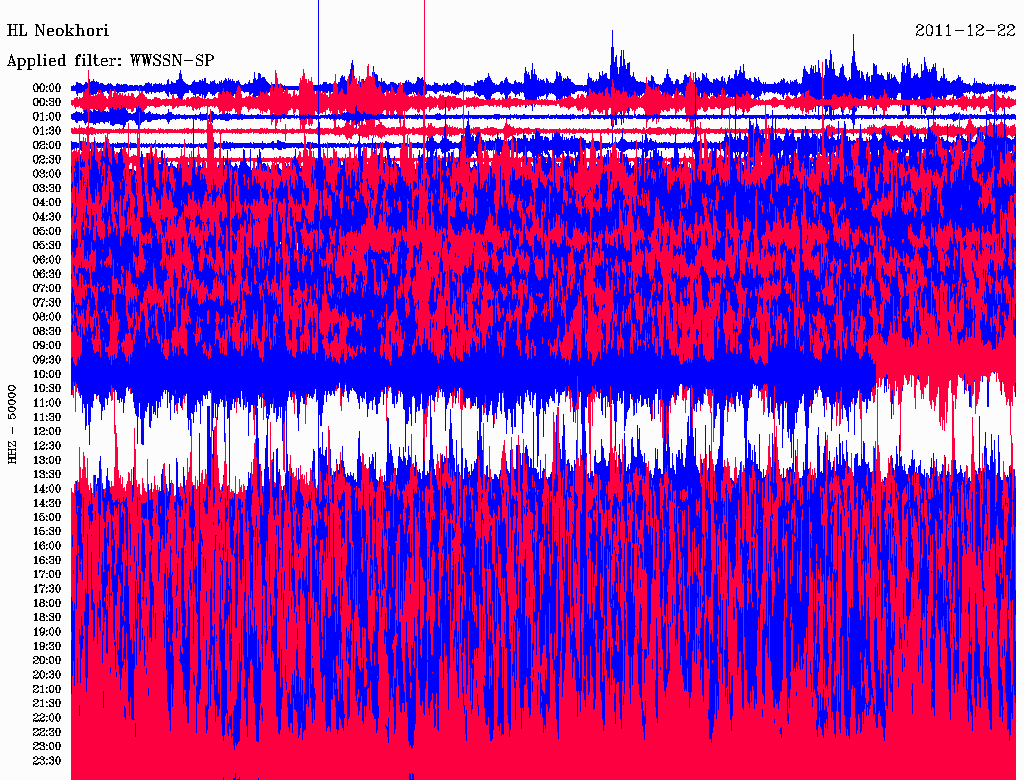Click the 08:00 time label
Image resolution: width=1024 pixels, height=780 pixels.
(47, 317)
